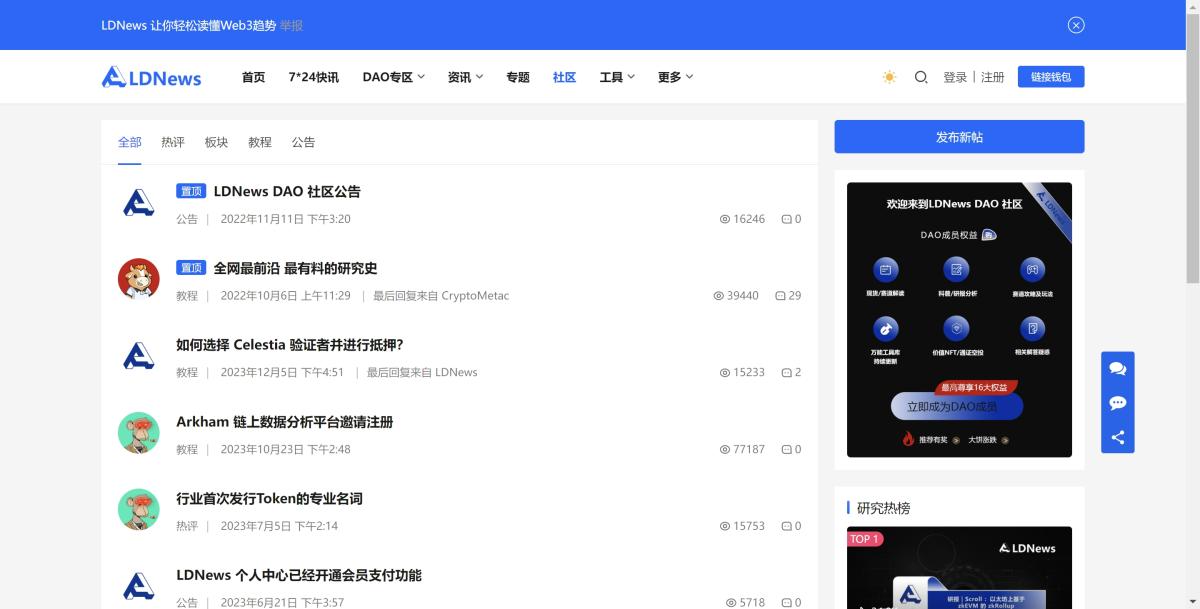Viewport: 1200px width, 609px height.
Task: Toggle light/dark theme with the sun icon
Action: click(x=889, y=76)
